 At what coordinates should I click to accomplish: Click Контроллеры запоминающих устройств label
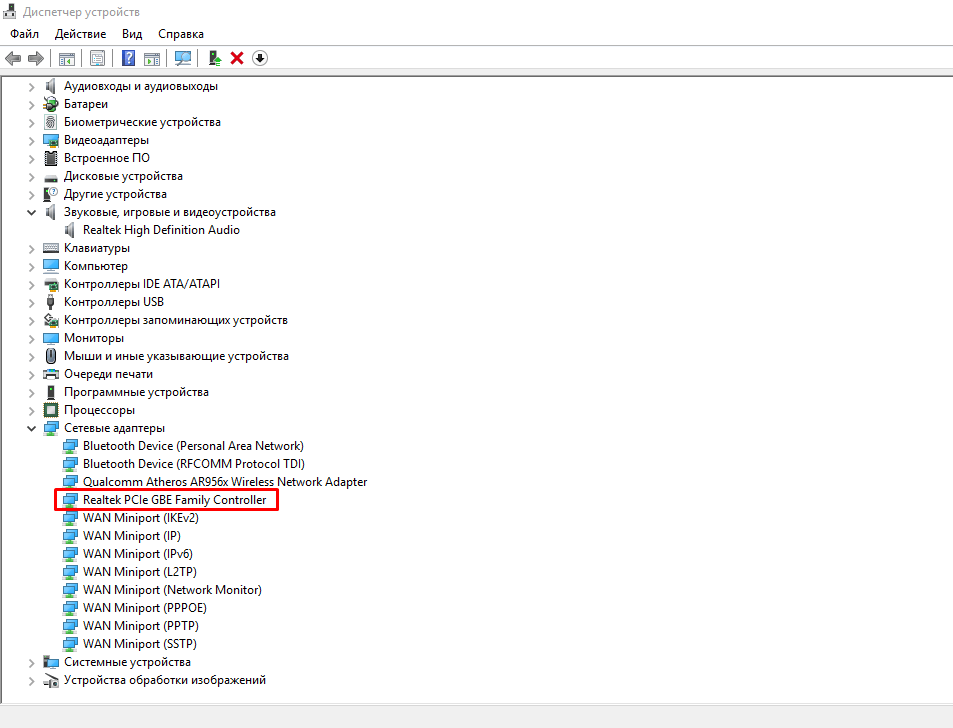176,320
